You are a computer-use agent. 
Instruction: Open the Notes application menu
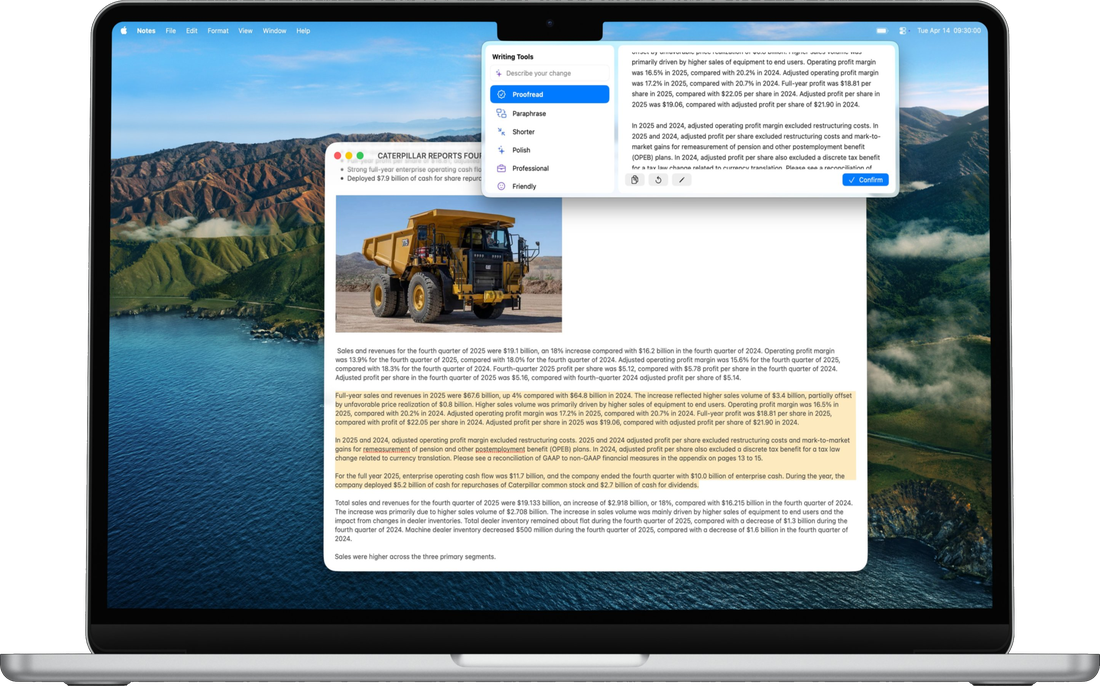(x=146, y=31)
